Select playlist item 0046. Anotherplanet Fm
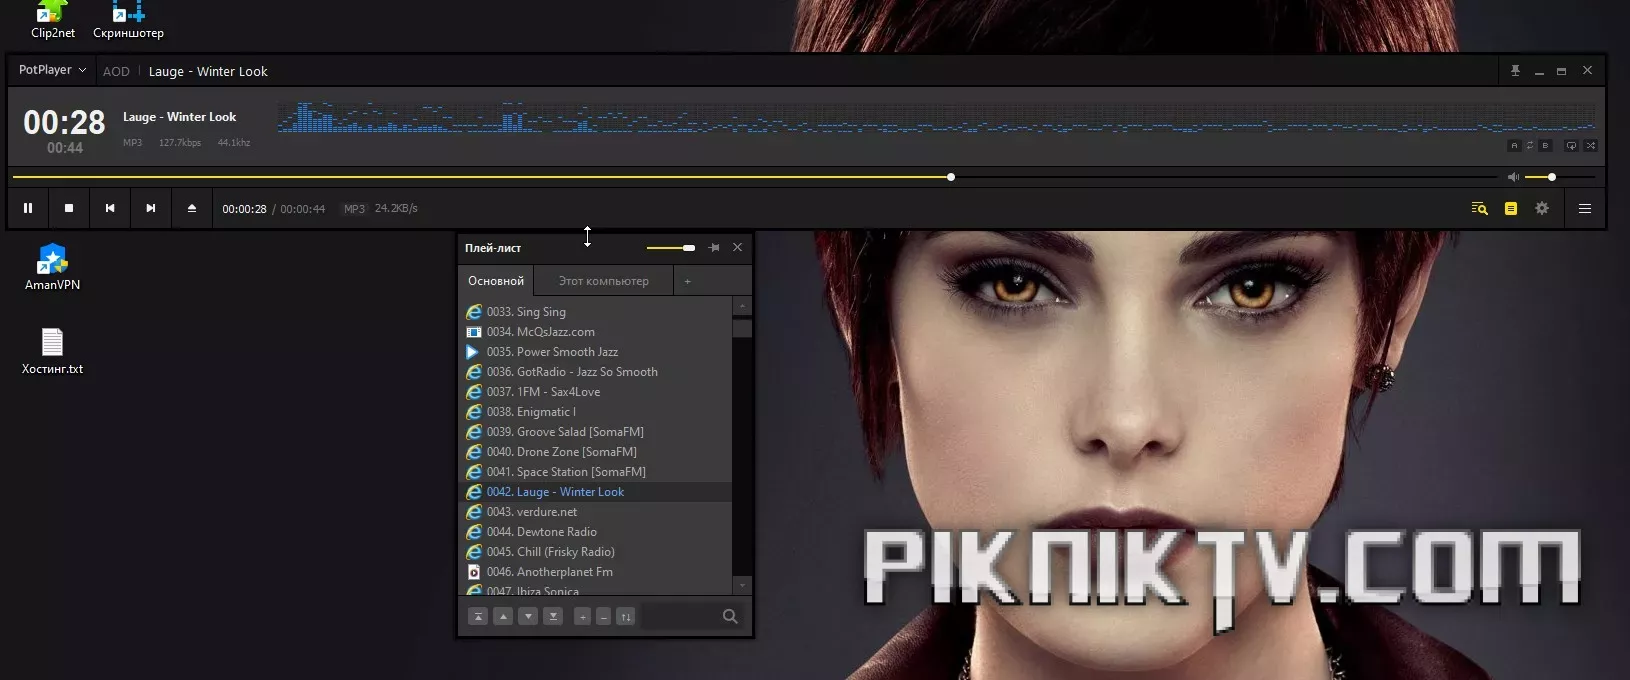Screen dimensions: 1630x680 (x=595, y=572)
